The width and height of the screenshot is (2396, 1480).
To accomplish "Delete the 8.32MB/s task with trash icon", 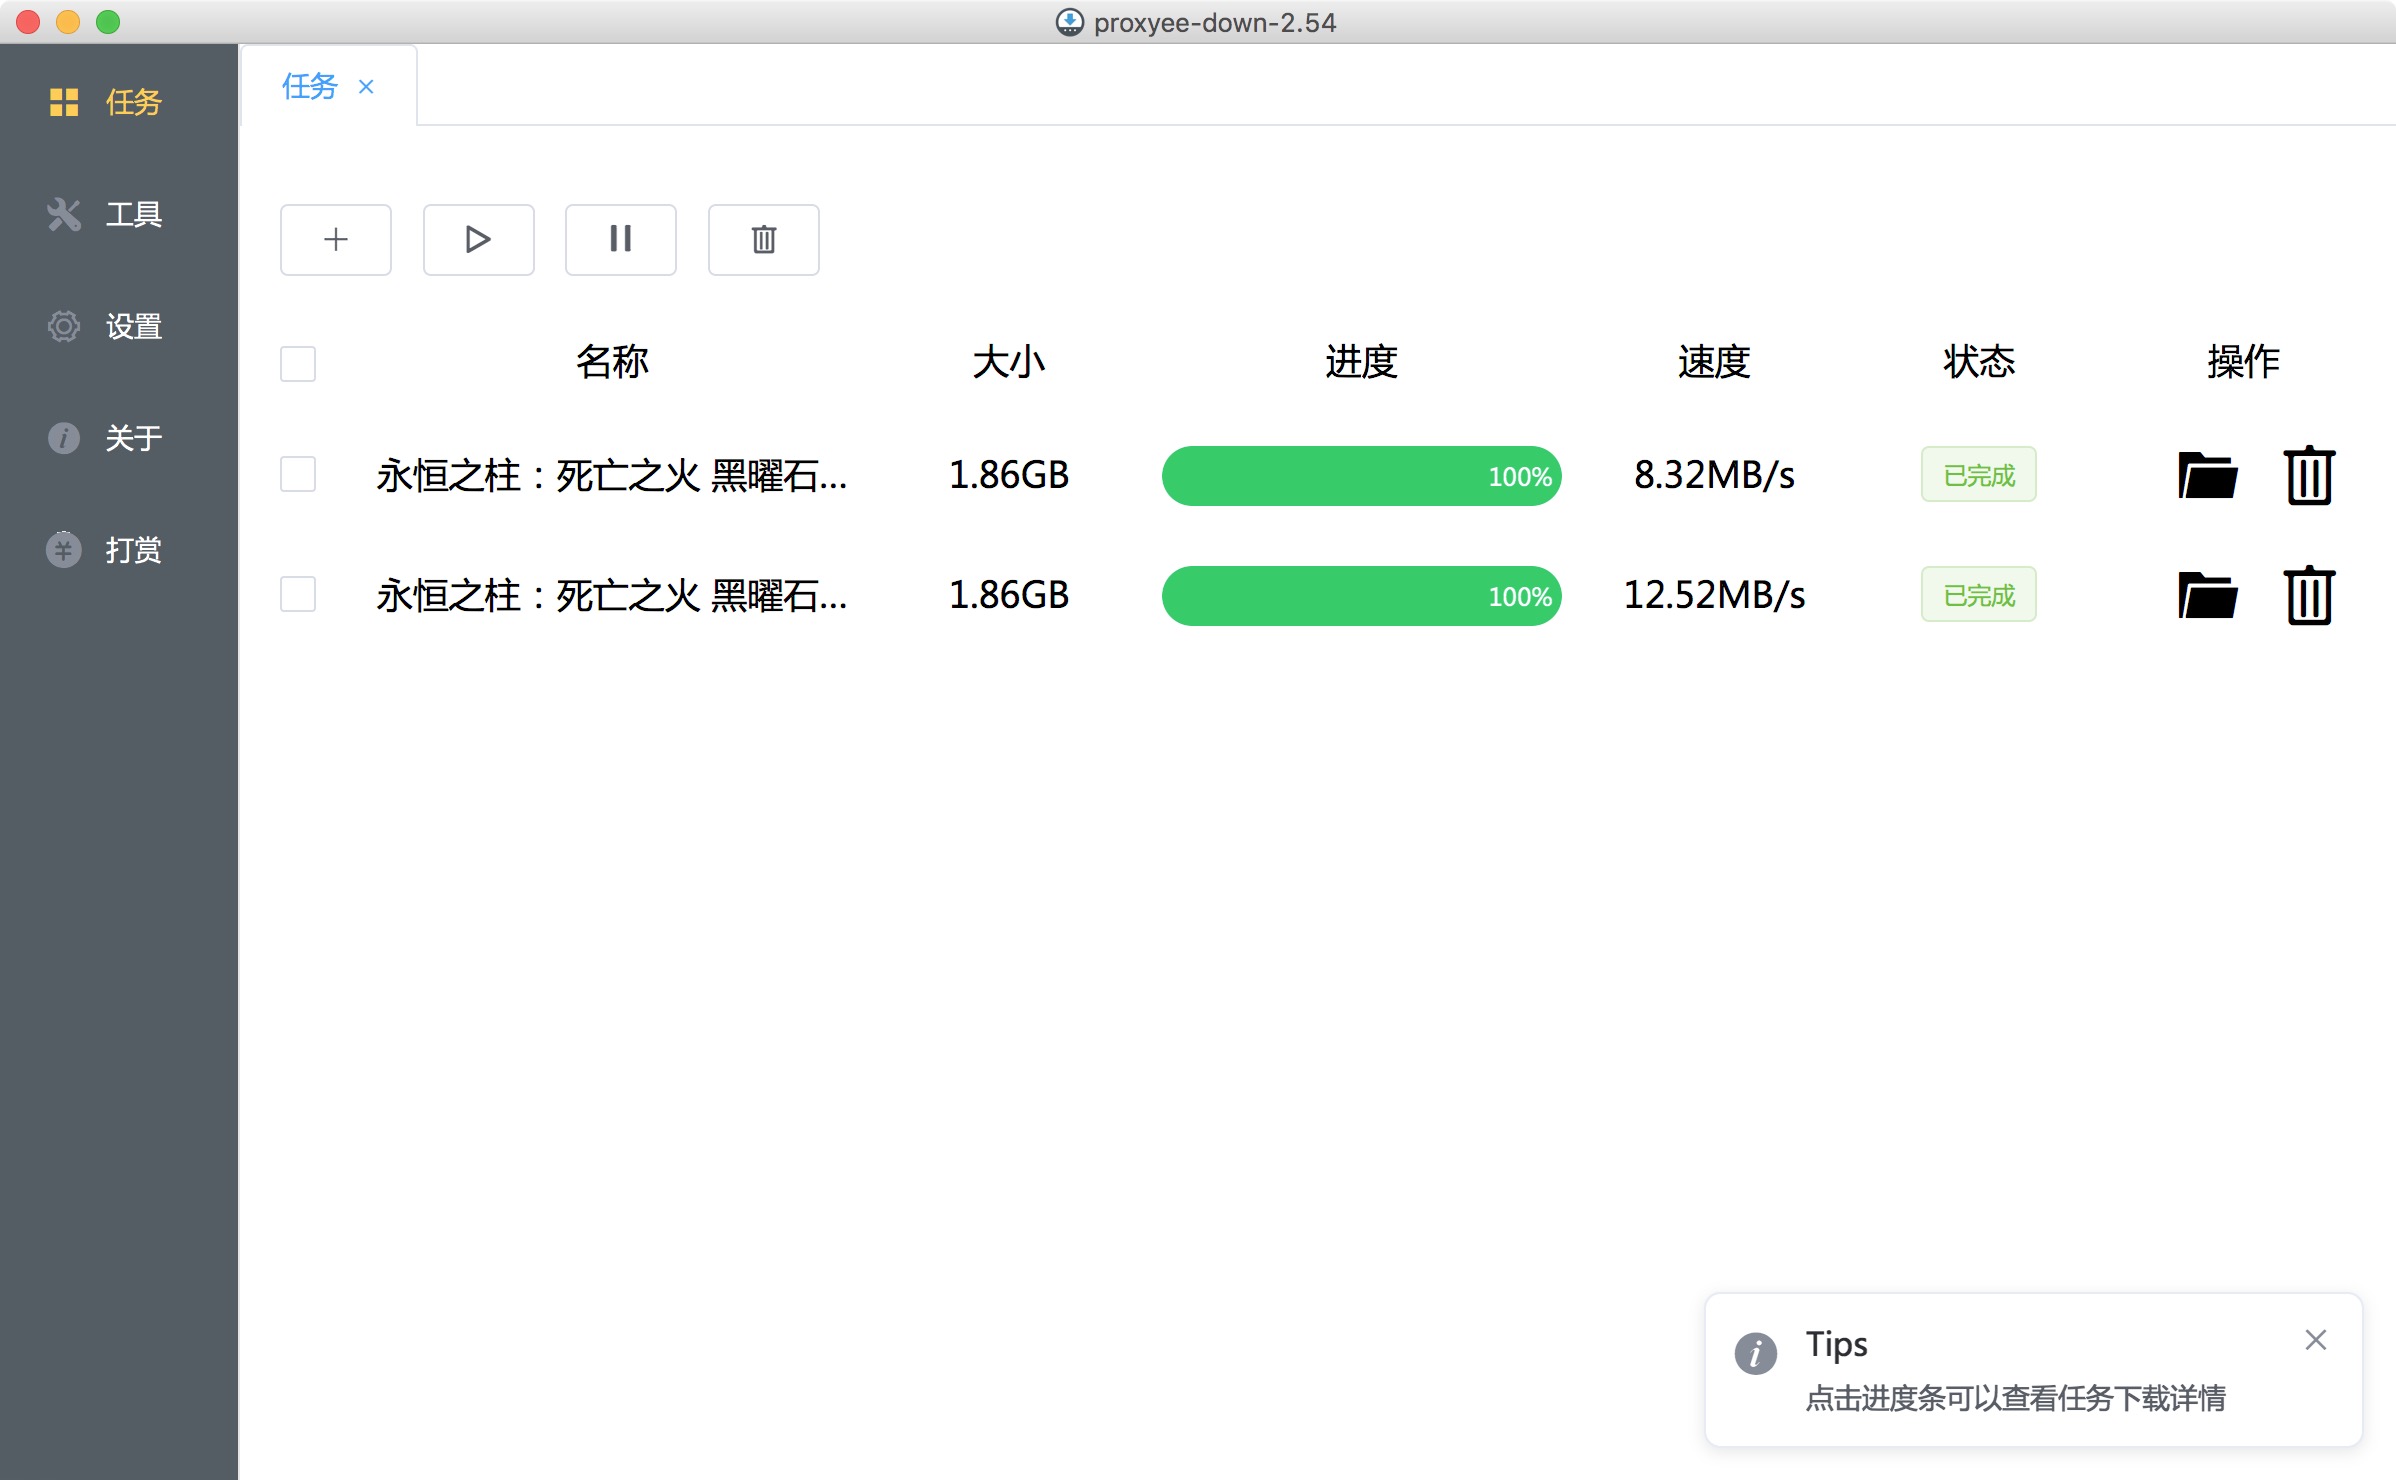I will pyautogui.click(x=2309, y=476).
